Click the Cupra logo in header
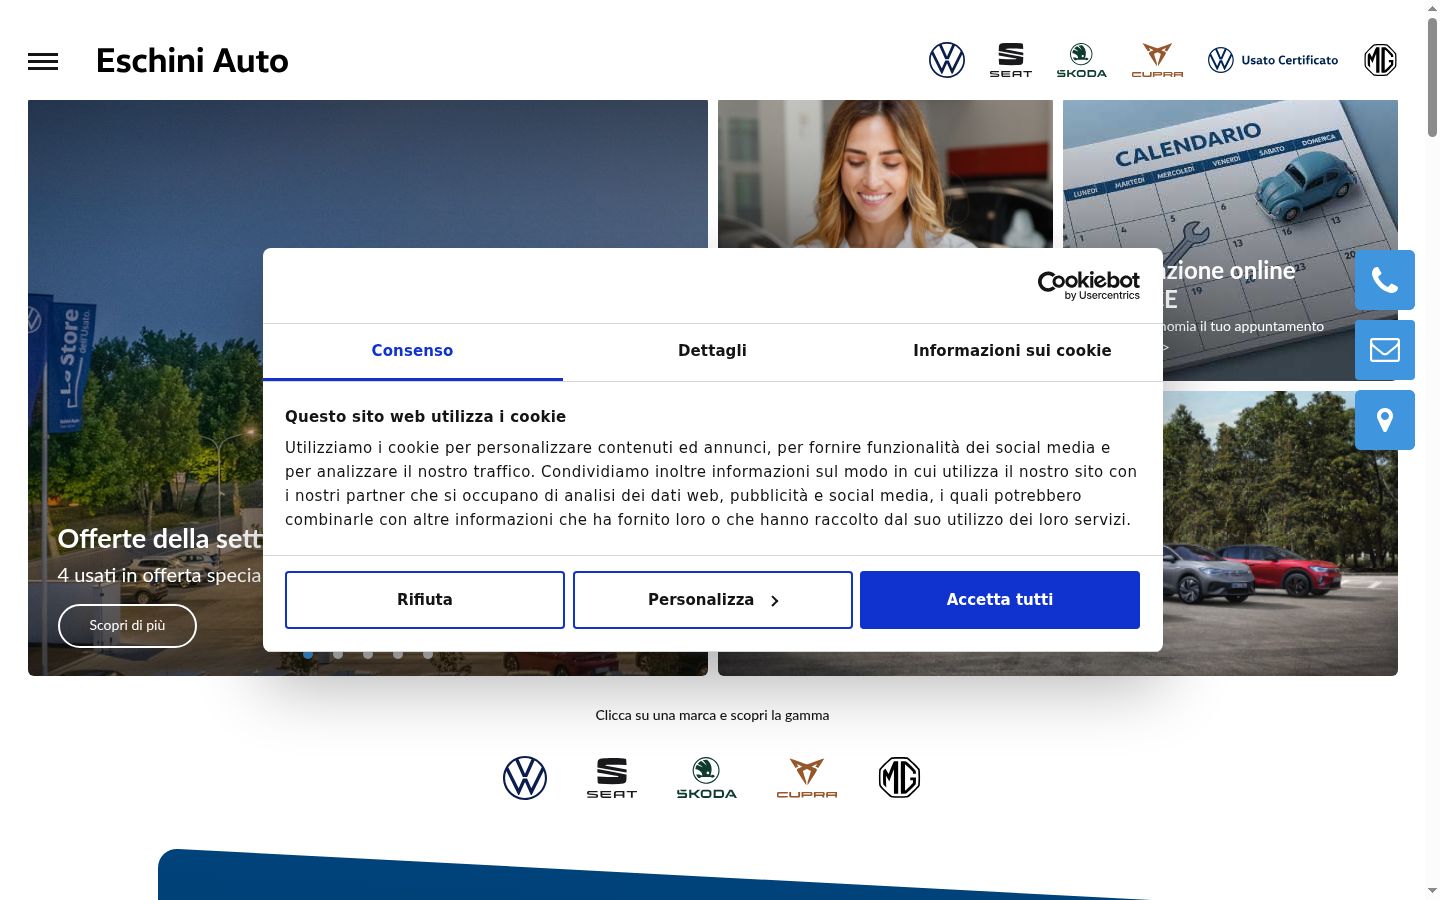Image resolution: width=1440 pixels, height=900 pixels. [1157, 60]
